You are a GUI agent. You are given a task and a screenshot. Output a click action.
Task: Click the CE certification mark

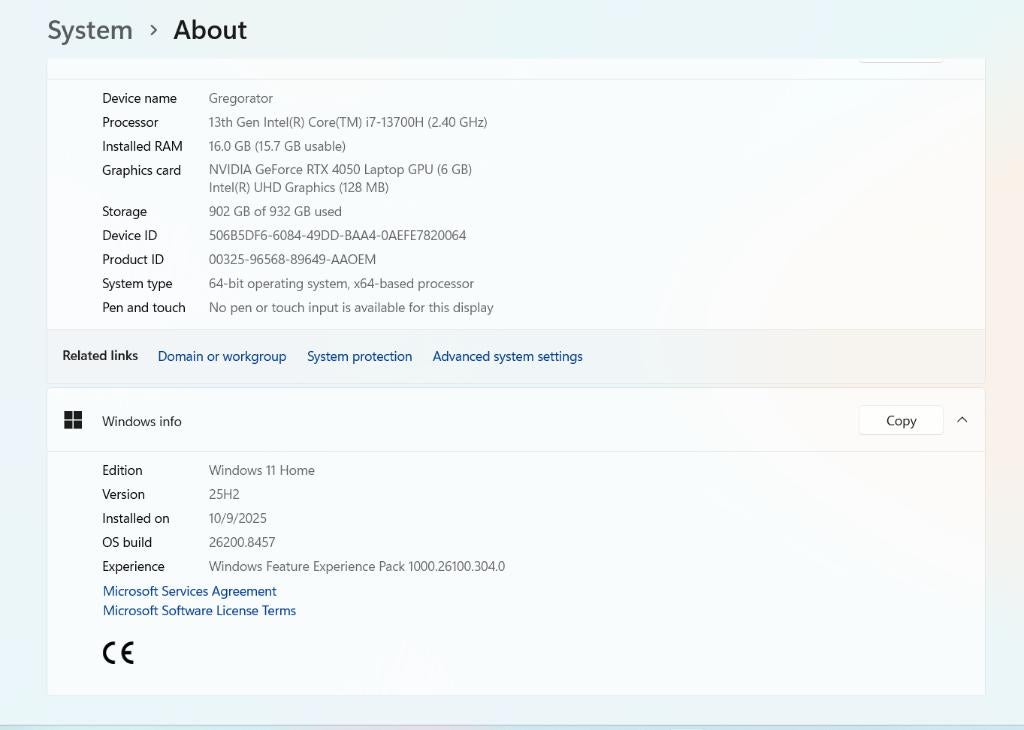point(118,652)
